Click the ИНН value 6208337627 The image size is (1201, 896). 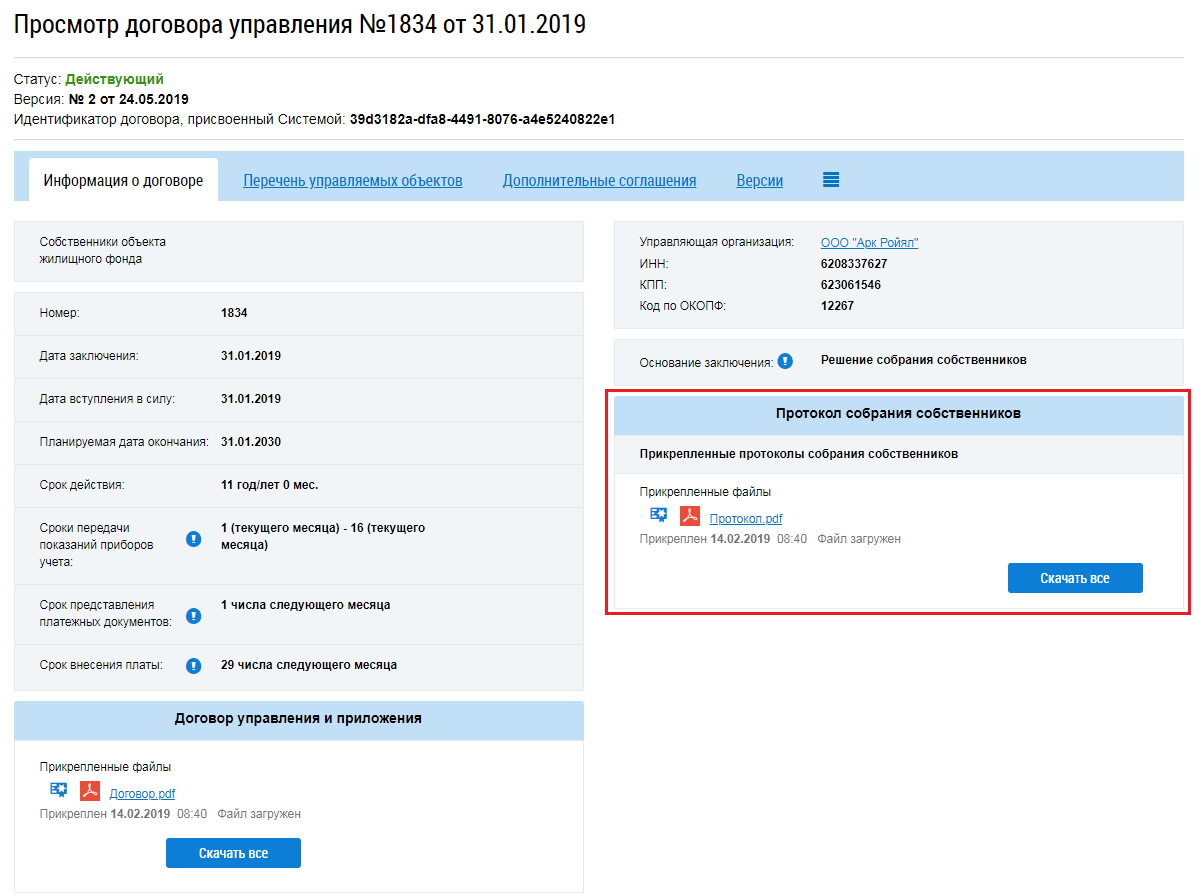[x=854, y=264]
